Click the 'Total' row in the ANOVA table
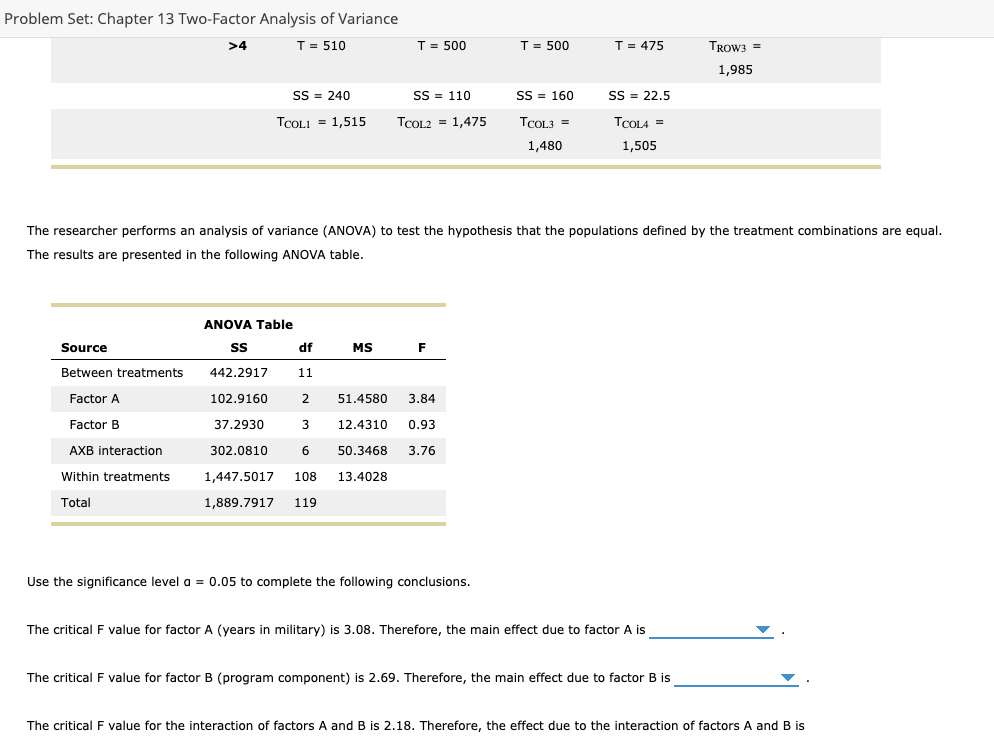Screen dimensions: 994x743 (76, 502)
